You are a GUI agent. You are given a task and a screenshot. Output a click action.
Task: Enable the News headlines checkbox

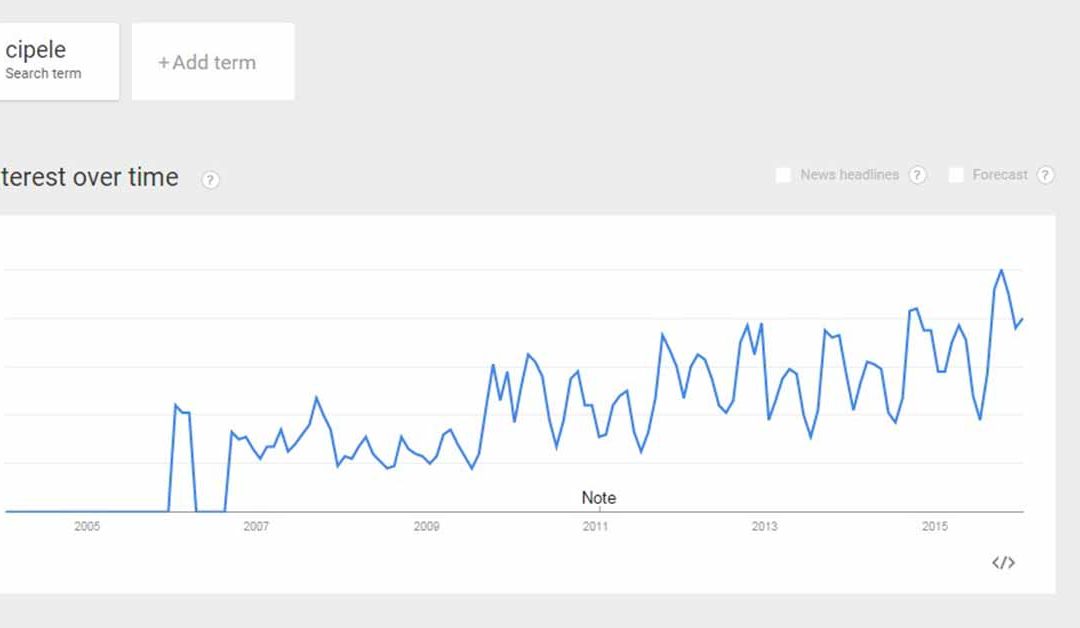(x=783, y=175)
